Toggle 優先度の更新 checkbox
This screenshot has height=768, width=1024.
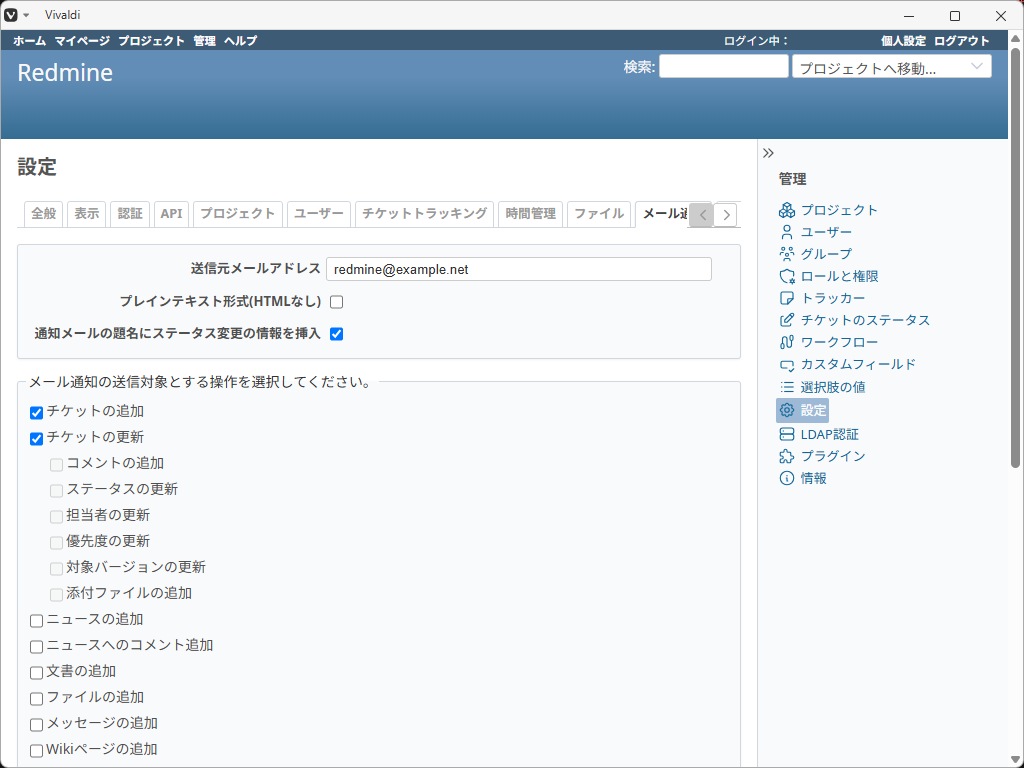click(56, 543)
